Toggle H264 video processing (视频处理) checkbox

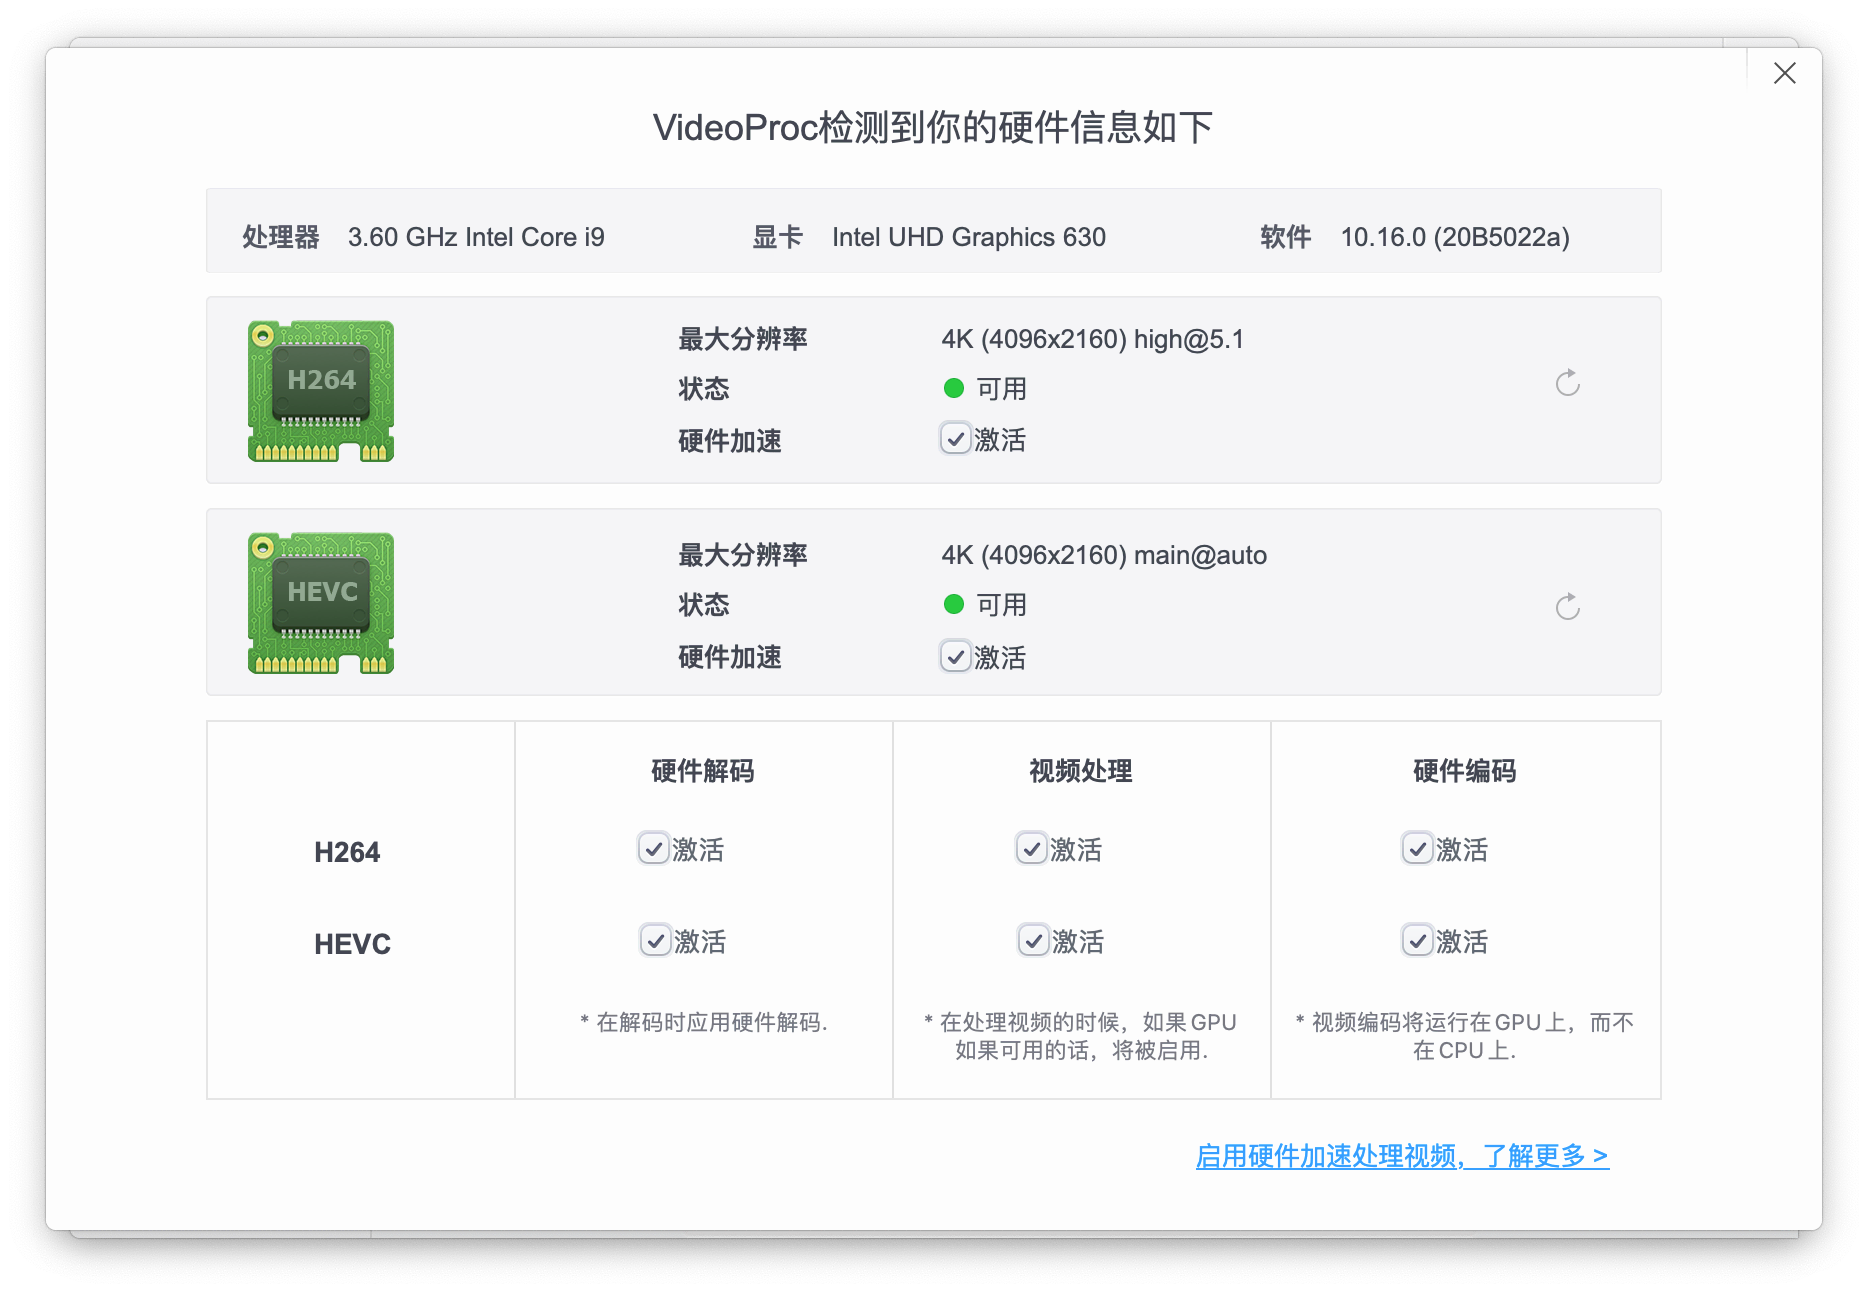(1031, 849)
